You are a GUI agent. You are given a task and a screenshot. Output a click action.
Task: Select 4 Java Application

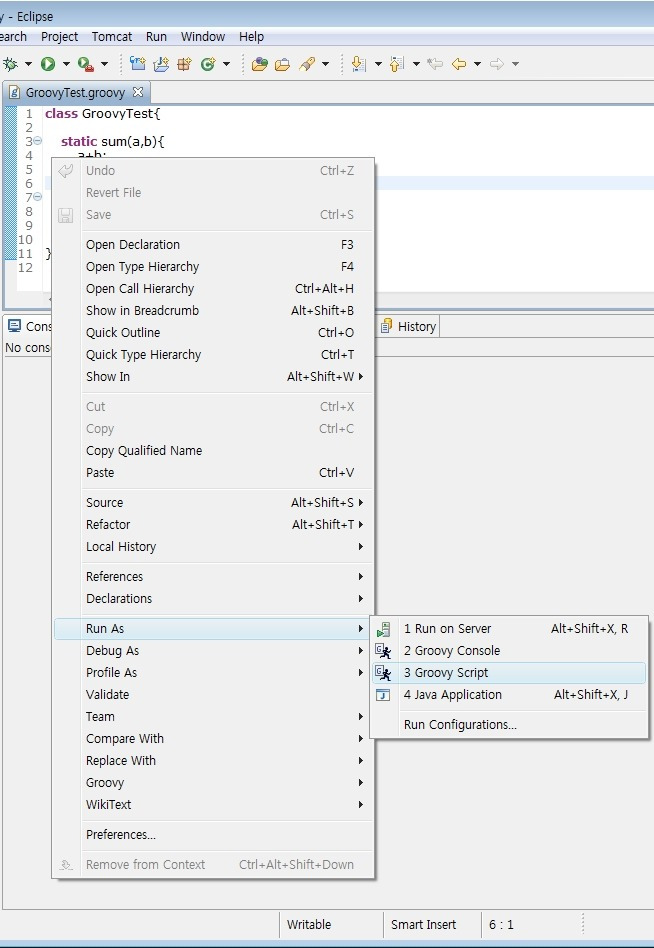509,695
